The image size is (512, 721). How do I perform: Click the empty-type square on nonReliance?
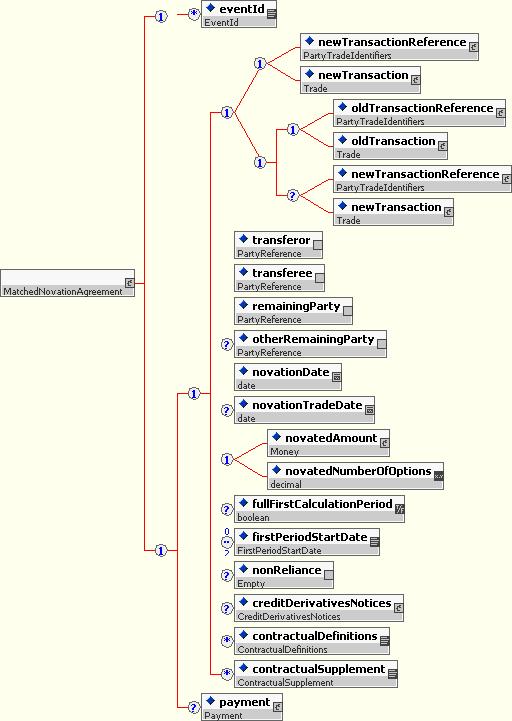tap(328, 575)
